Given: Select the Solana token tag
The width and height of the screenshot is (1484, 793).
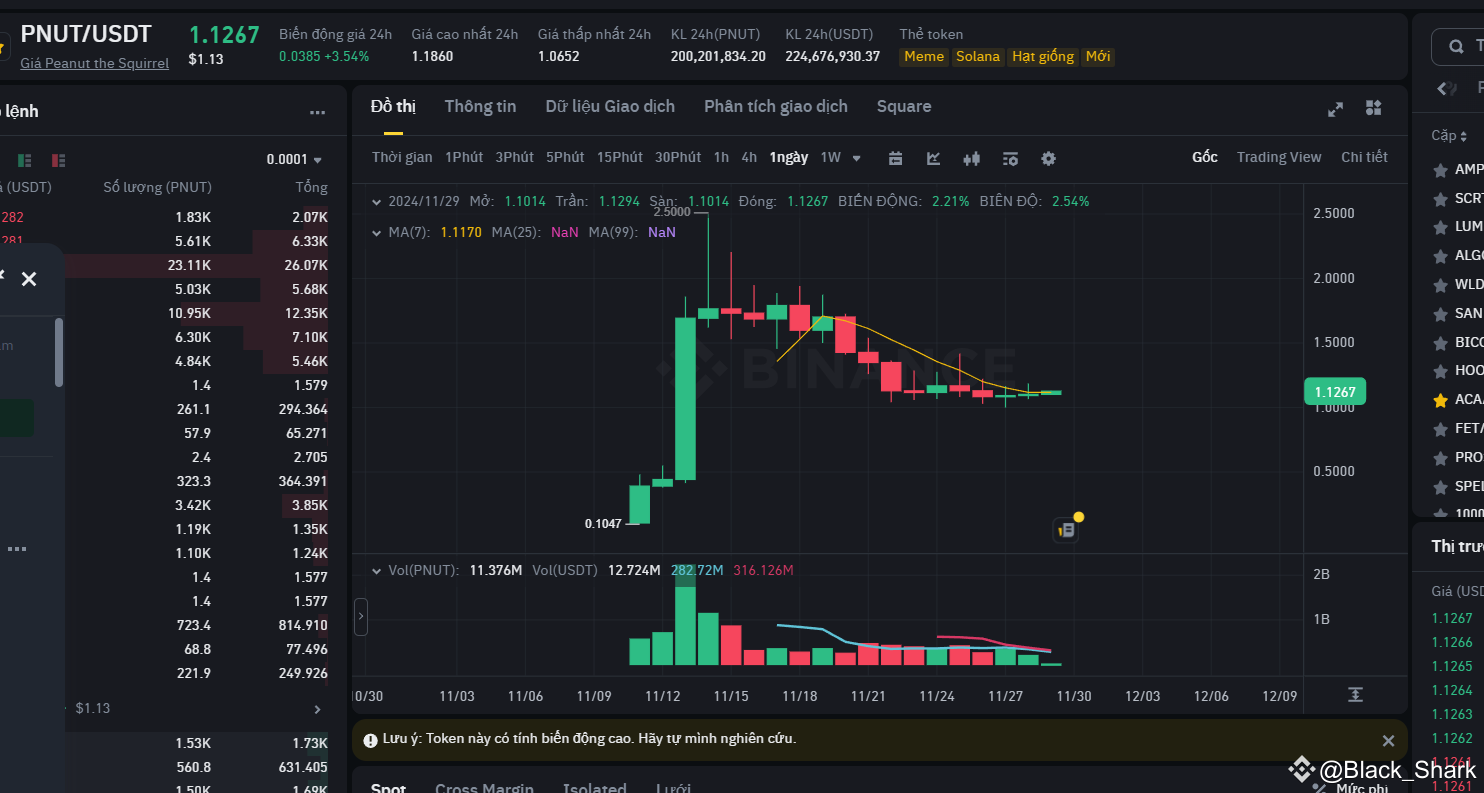Looking at the screenshot, I should [977, 57].
